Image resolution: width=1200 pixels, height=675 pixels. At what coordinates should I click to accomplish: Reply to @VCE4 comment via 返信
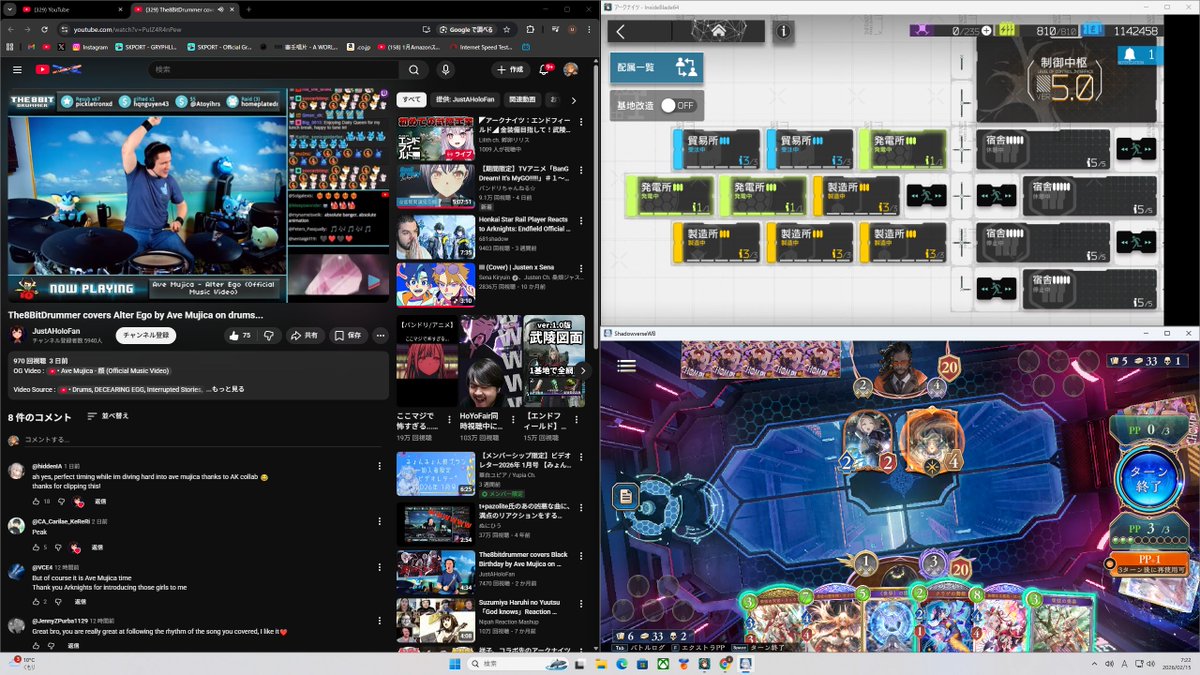pyautogui.click(x=80, y=602)
